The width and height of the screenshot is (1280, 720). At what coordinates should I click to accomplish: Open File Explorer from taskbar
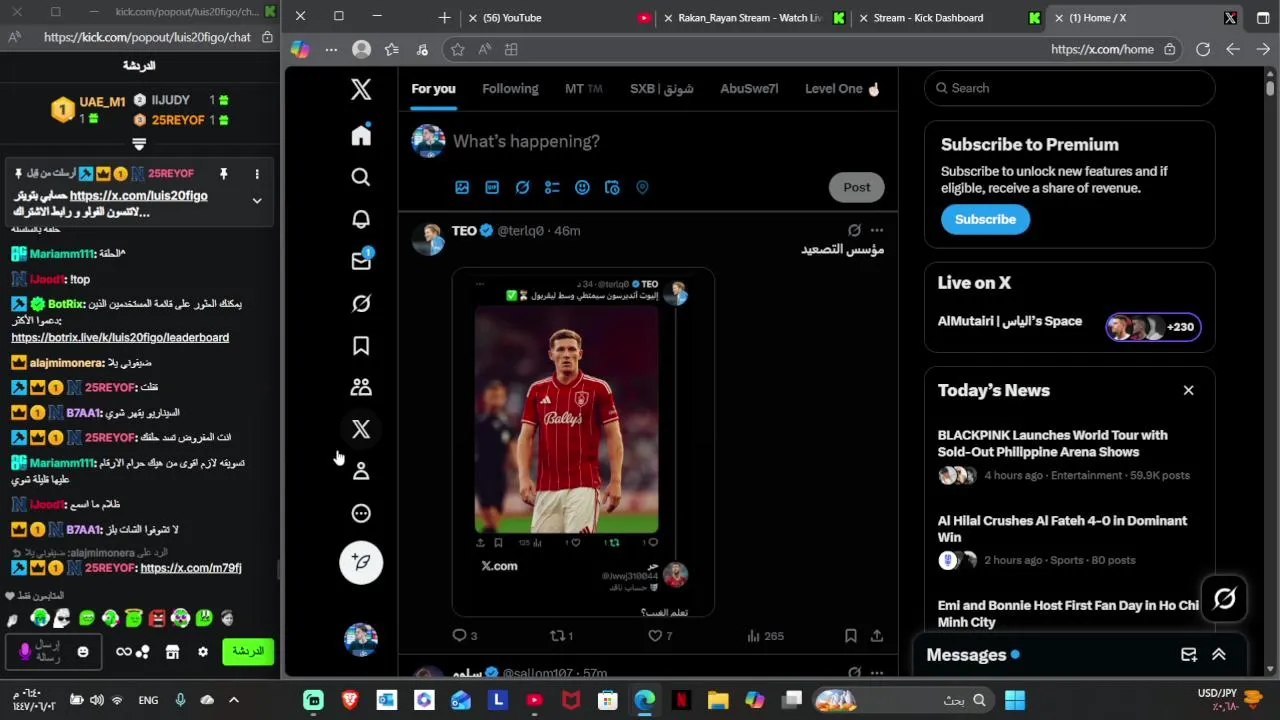tap(718, 700)
